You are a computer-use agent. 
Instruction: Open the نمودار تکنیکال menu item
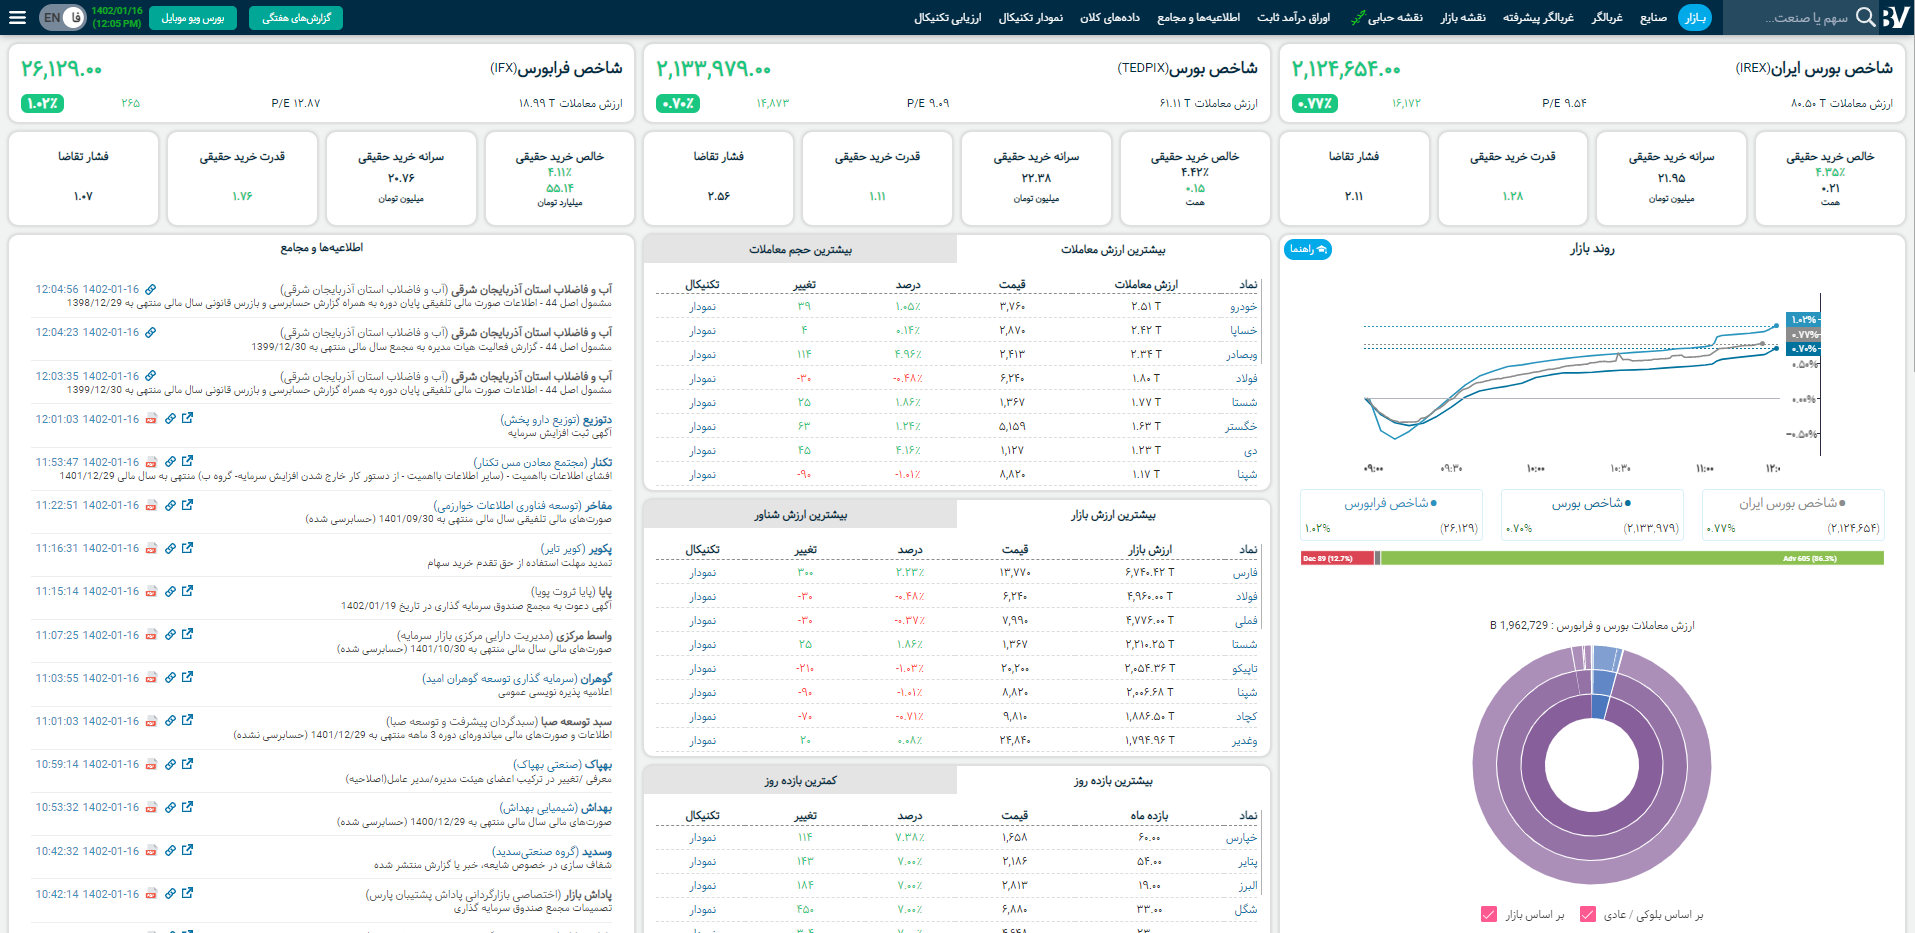click(1030, 17)
